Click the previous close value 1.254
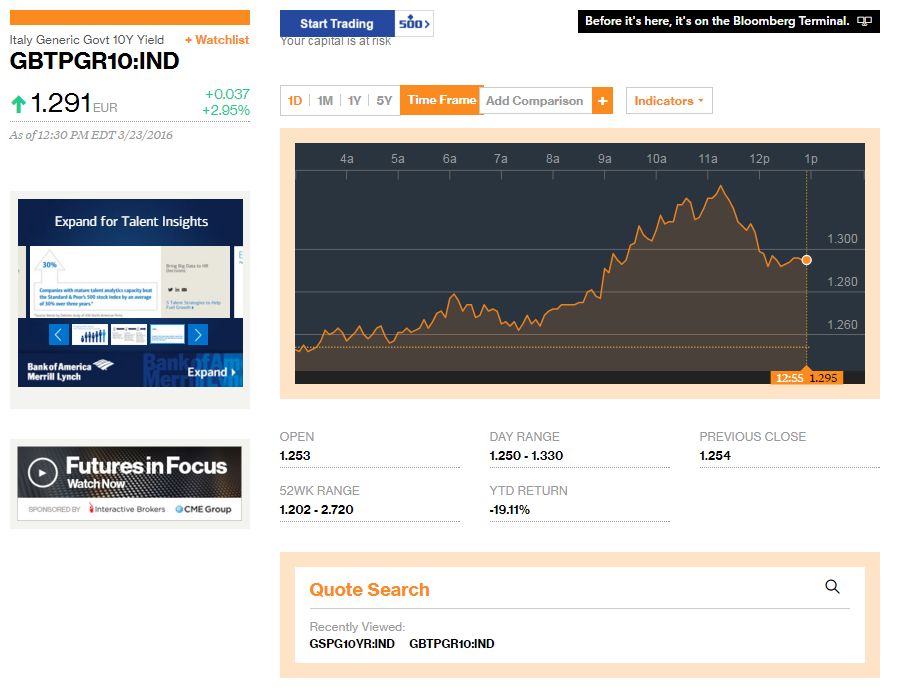The width and height of the screenshot is (909, 690). click(x=715, y=456)
